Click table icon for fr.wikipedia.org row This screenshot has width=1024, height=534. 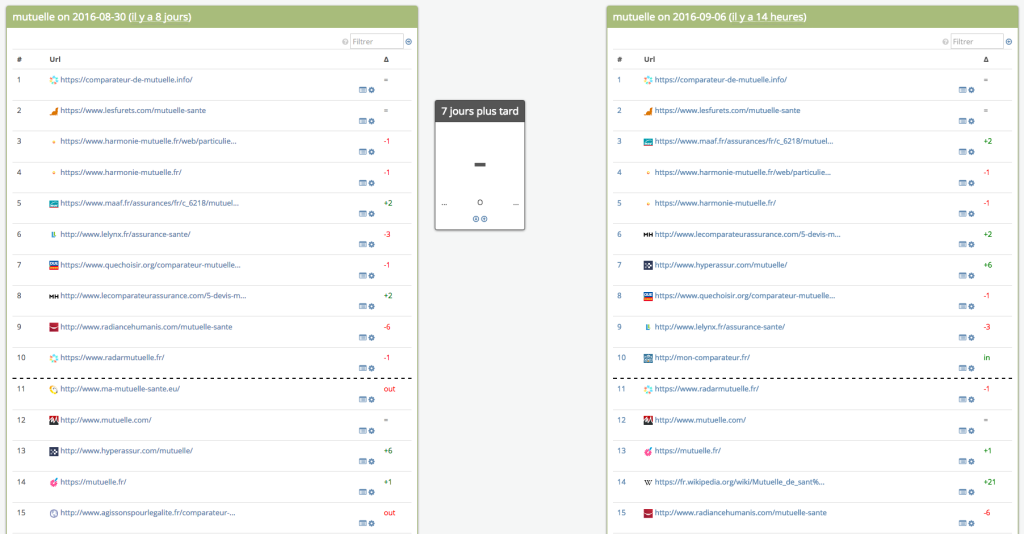963,492
